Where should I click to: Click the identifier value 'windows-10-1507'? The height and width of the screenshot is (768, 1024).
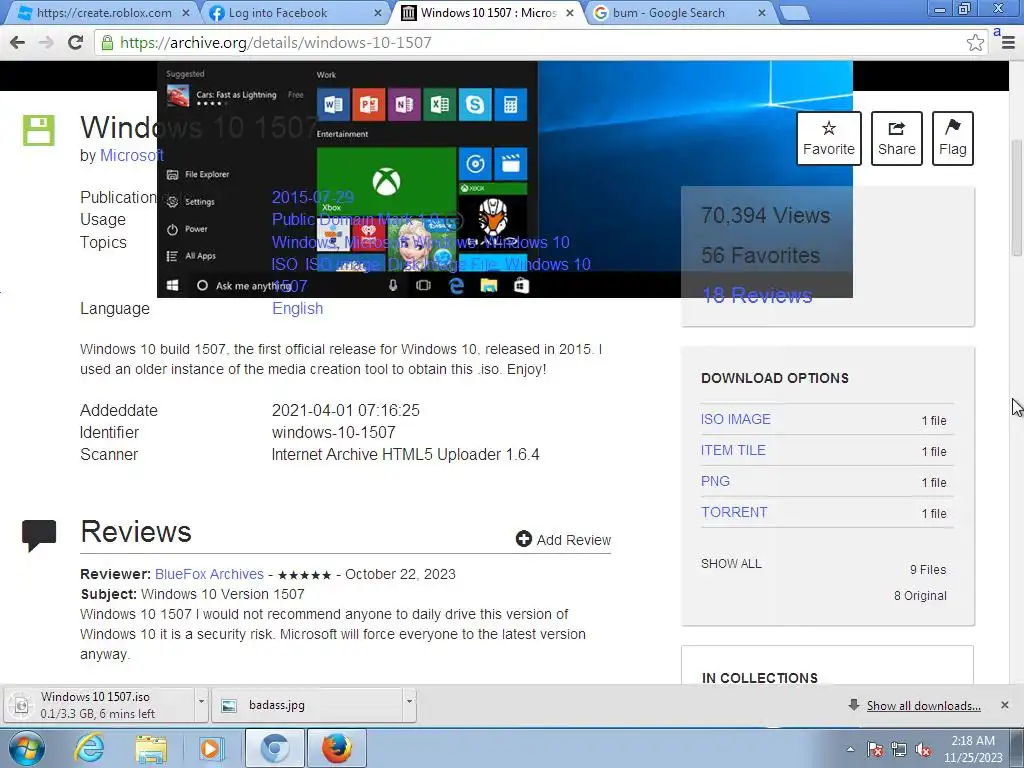click(333, 432)
